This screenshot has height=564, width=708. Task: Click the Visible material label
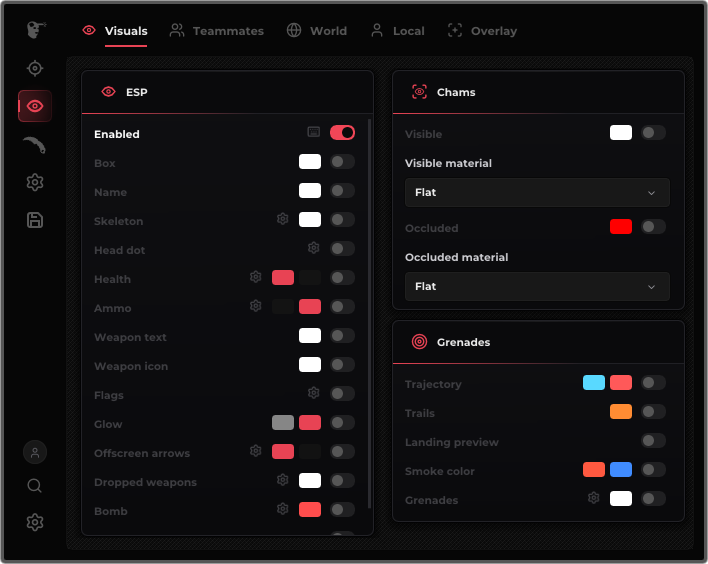(x=448, y=163)
